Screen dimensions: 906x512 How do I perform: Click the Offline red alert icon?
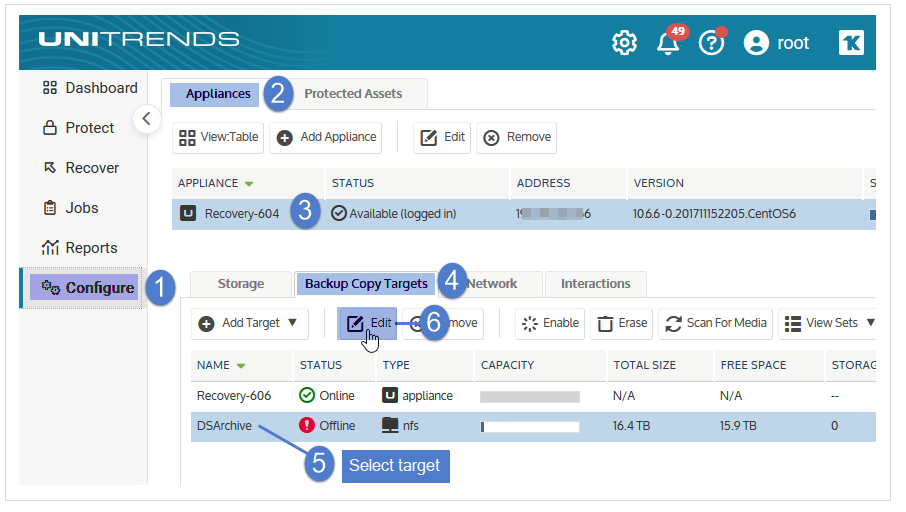(307, 425)
